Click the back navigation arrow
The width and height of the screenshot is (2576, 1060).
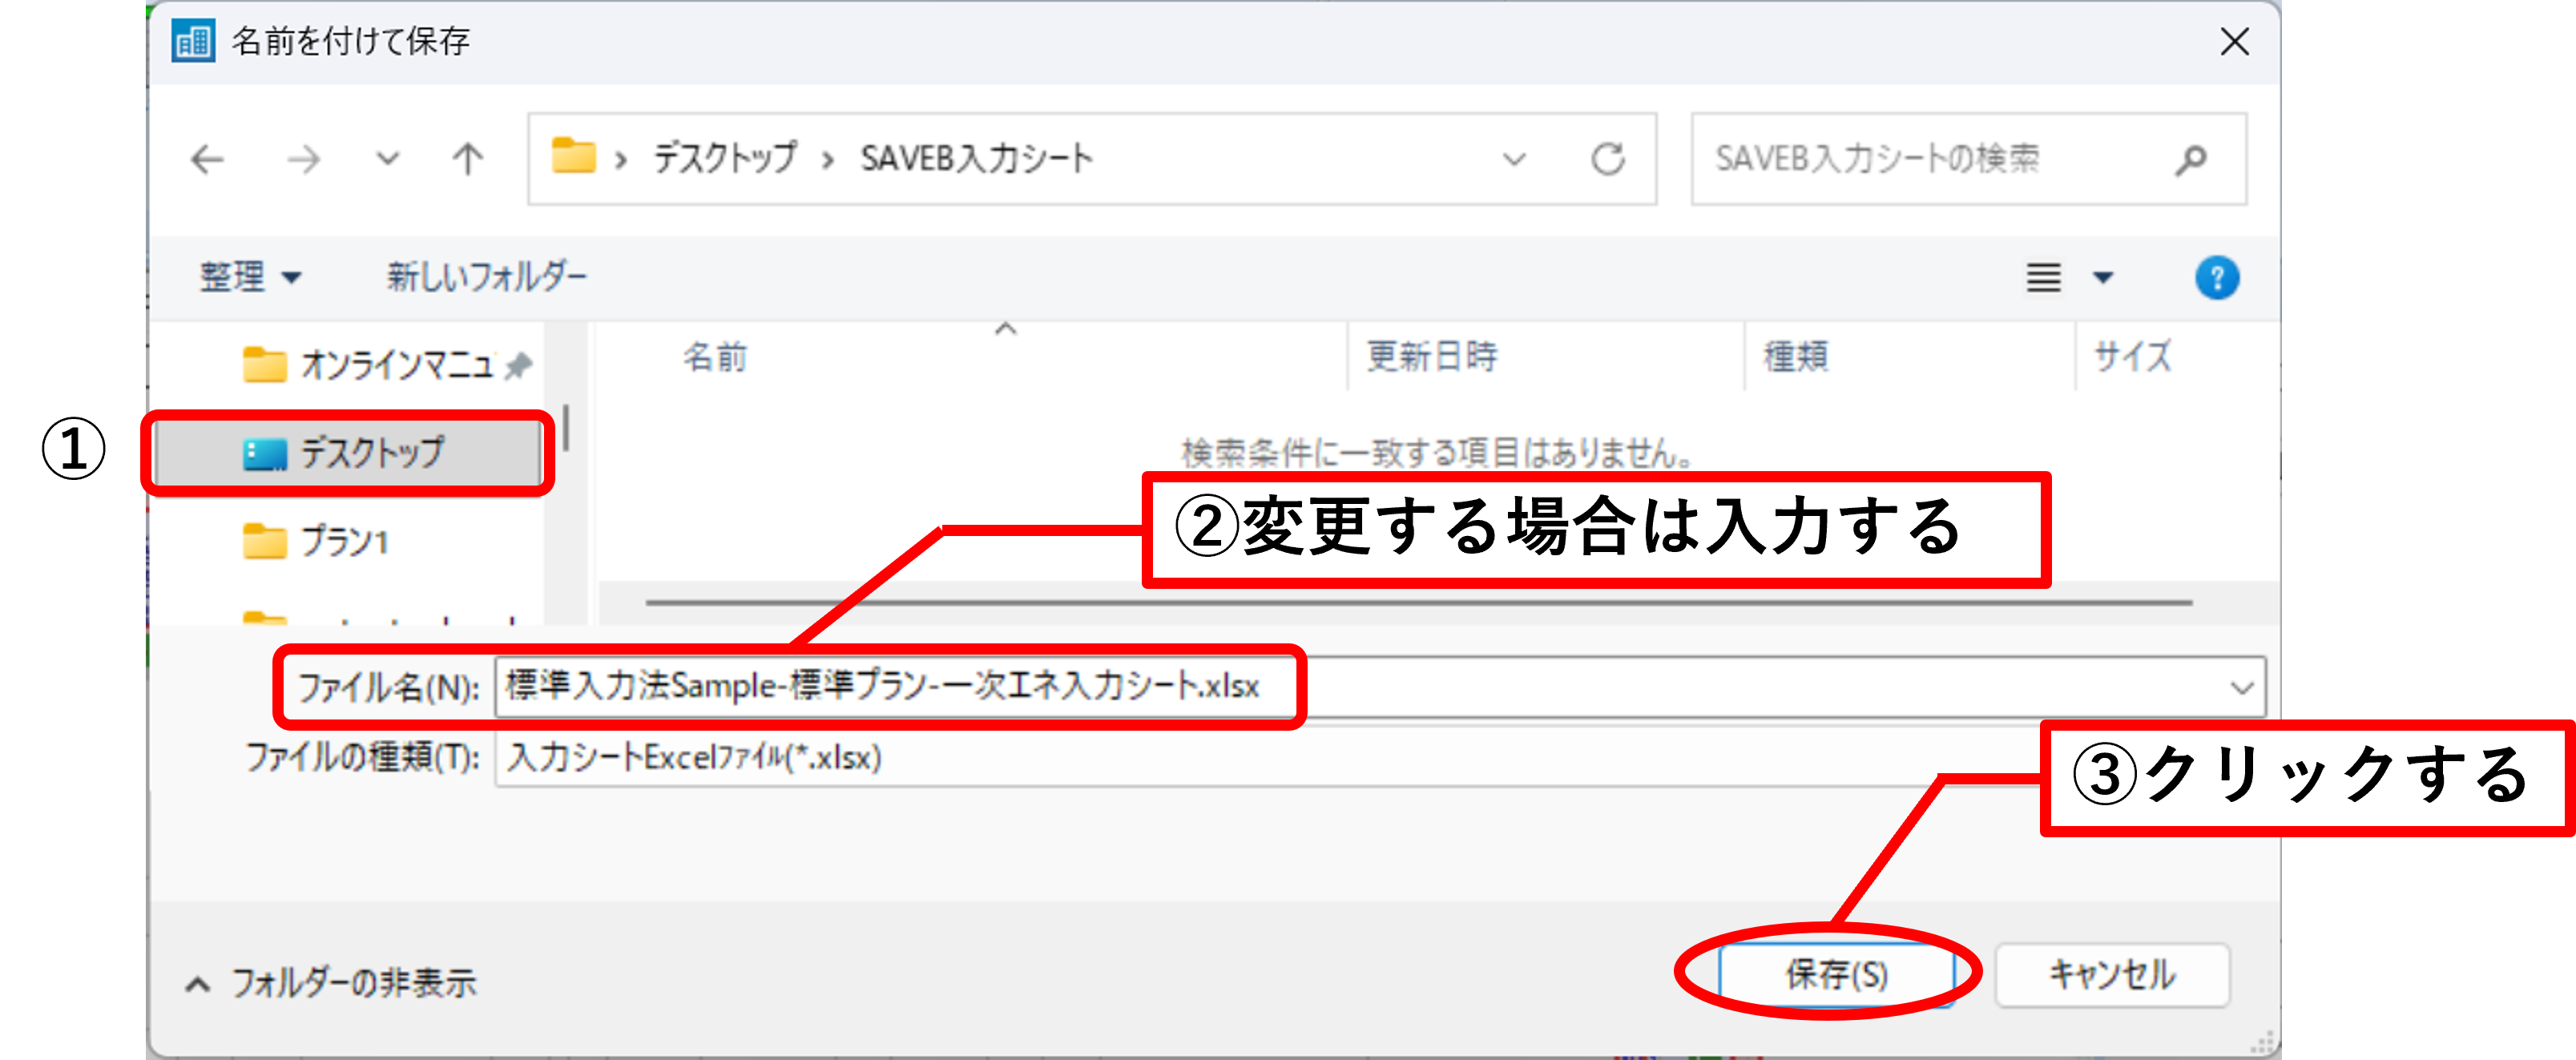[x=208, y=159]
